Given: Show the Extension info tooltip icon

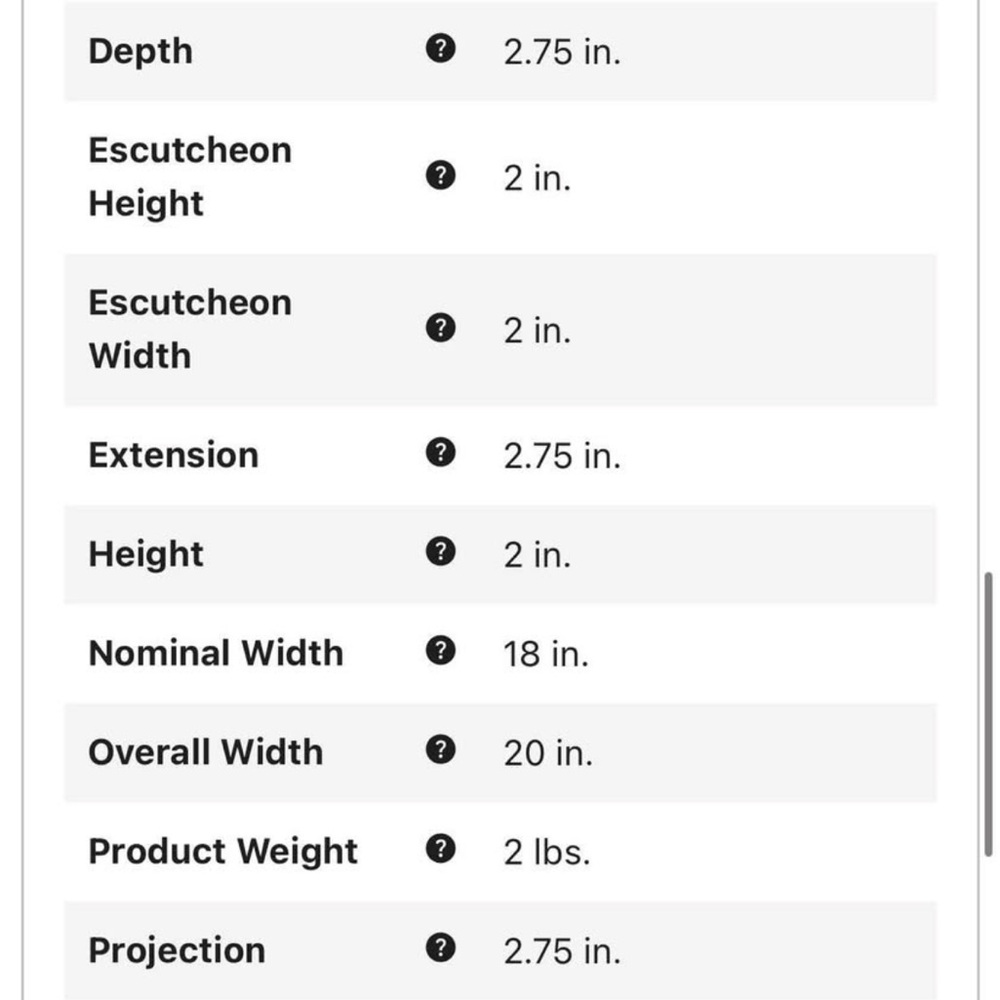Looking at the screenshot, I should coord(440,453).
